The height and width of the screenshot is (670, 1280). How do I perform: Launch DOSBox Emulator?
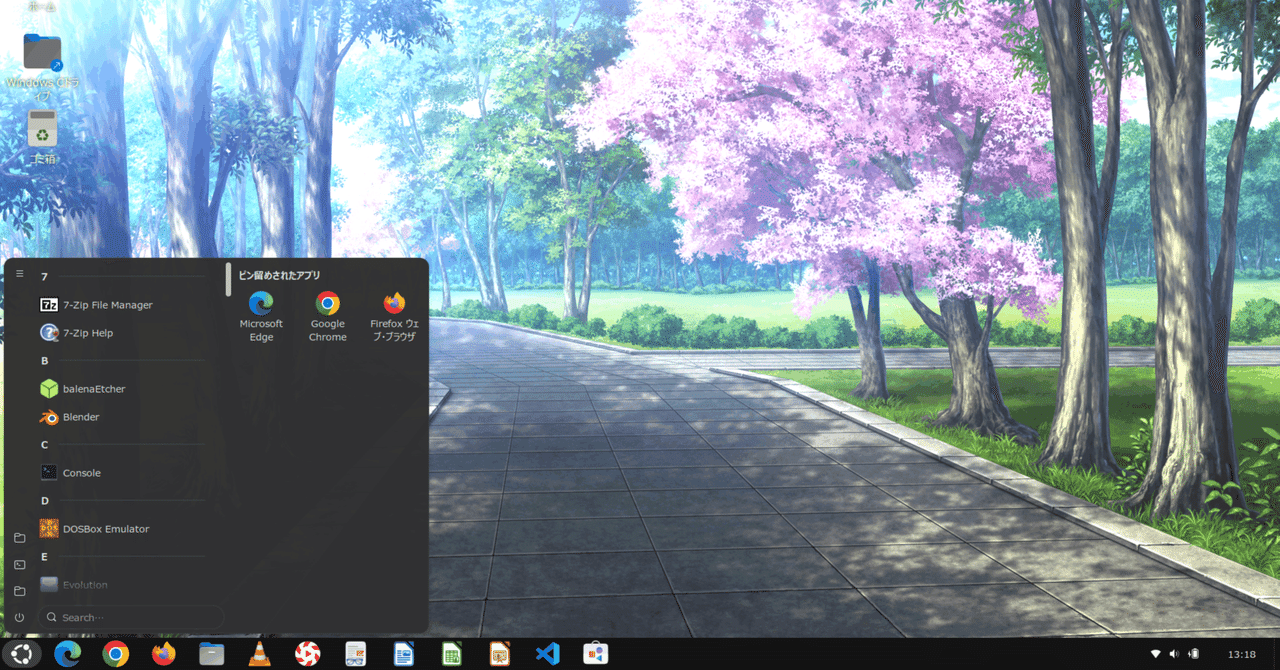(x=104, y=528)
